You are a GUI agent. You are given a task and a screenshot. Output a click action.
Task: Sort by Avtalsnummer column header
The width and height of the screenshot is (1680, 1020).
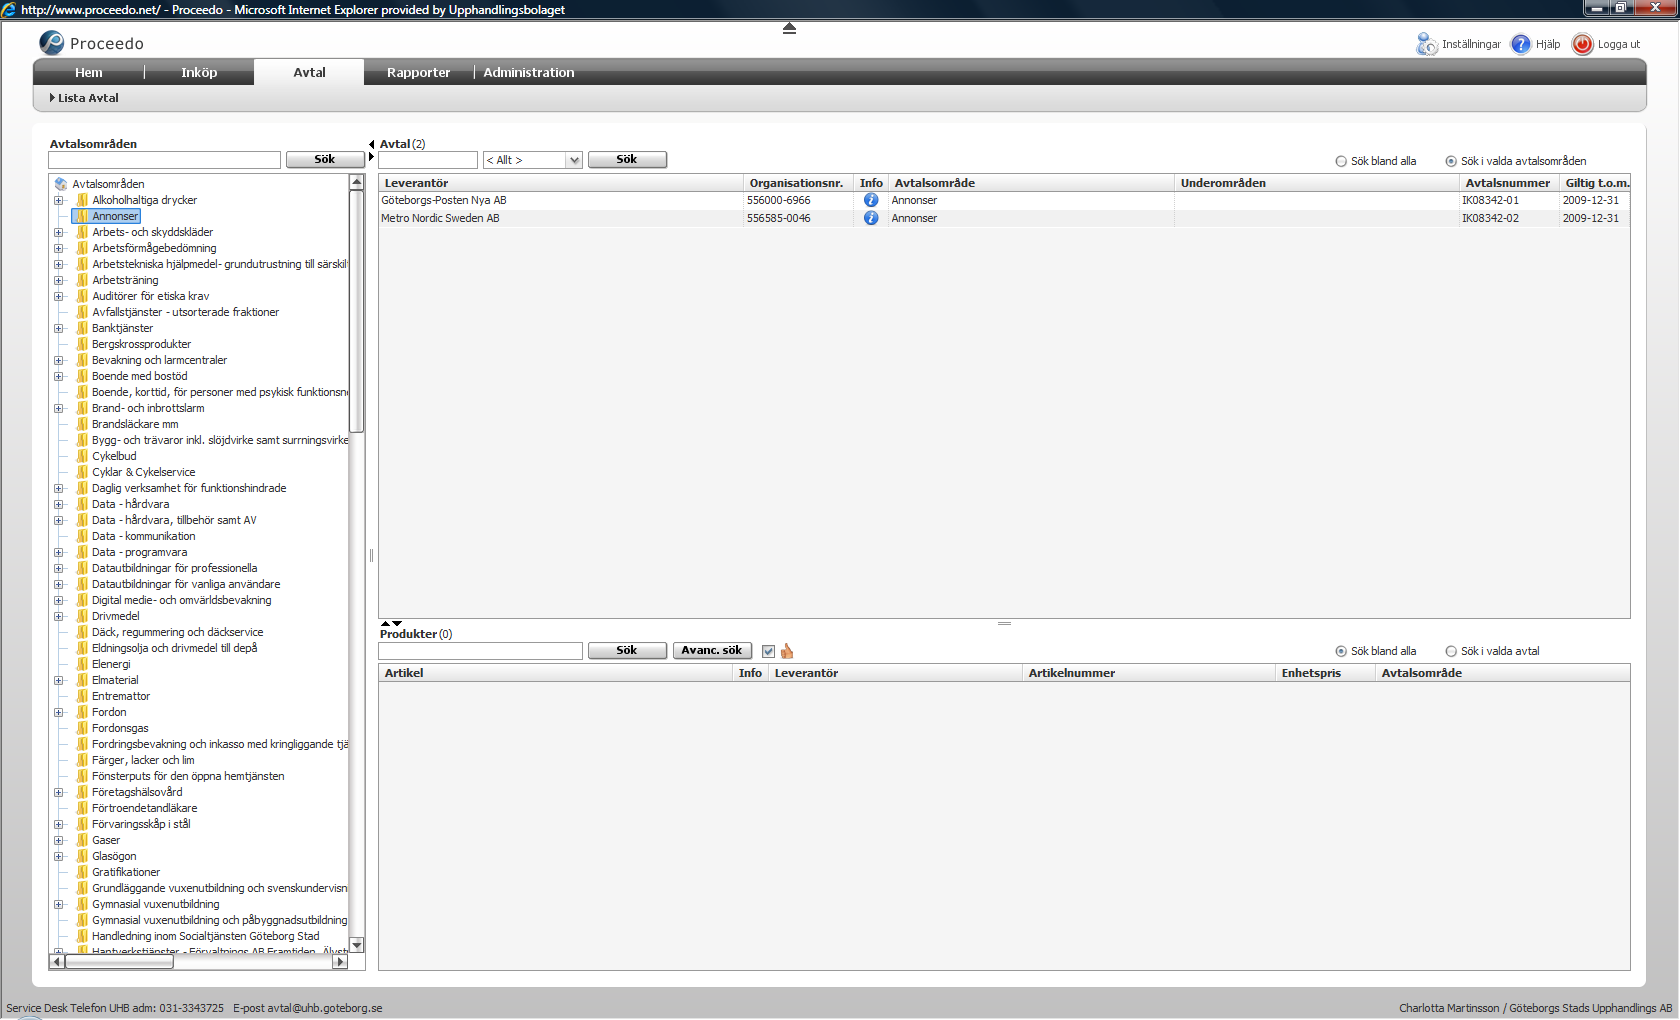click(x=1508, y=183)
